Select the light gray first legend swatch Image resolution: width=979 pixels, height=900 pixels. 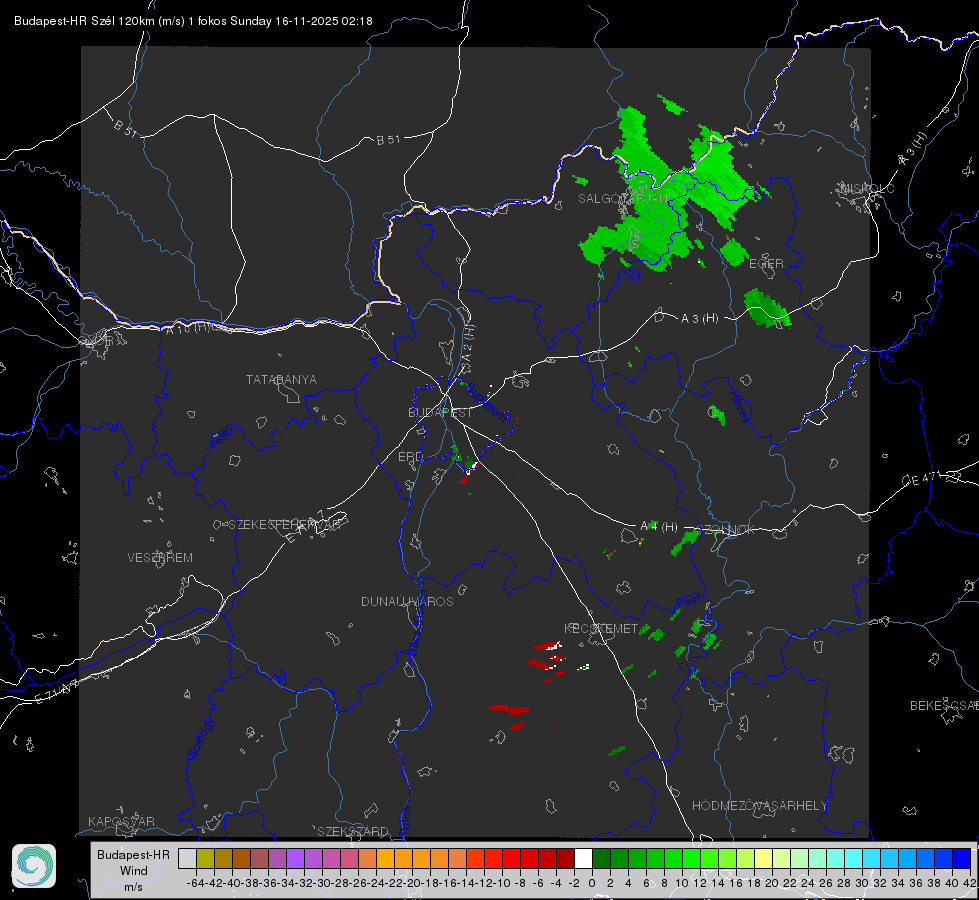pyautogui.click(x=187, y=858)
